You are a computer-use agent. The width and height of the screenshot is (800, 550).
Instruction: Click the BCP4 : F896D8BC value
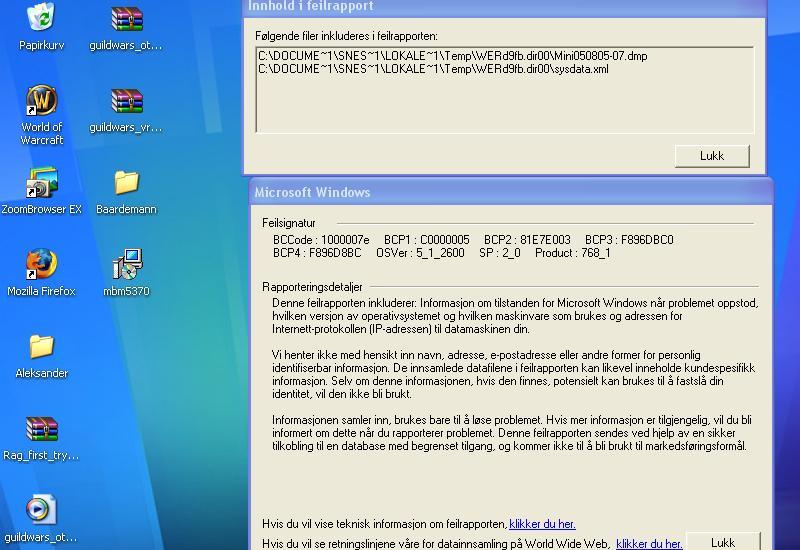317,253
